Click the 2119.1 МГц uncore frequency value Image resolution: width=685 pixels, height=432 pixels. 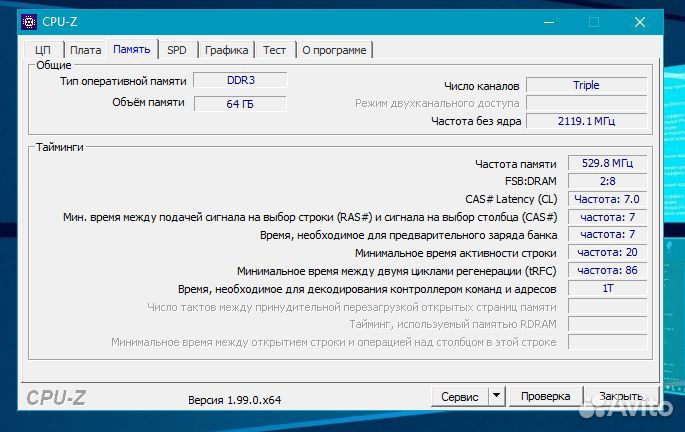coord(586,121)
